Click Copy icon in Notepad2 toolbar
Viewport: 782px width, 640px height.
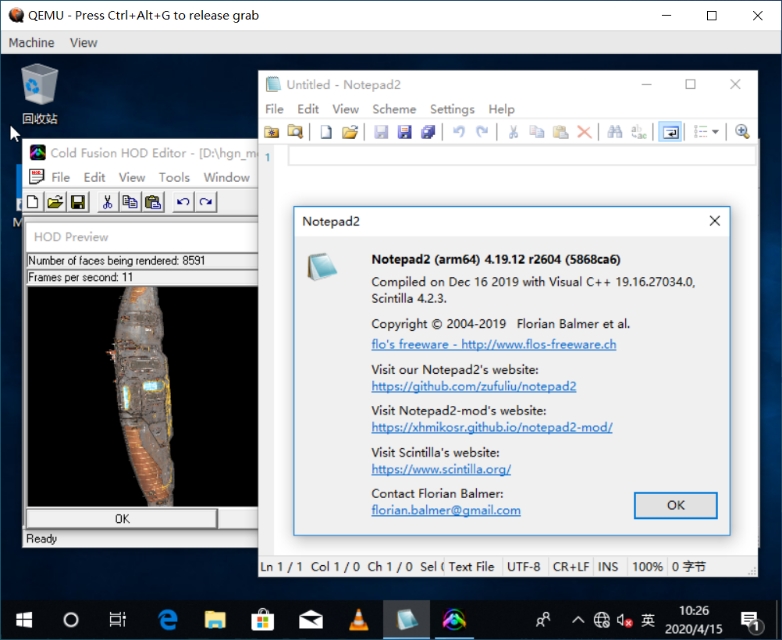point(537,132)
